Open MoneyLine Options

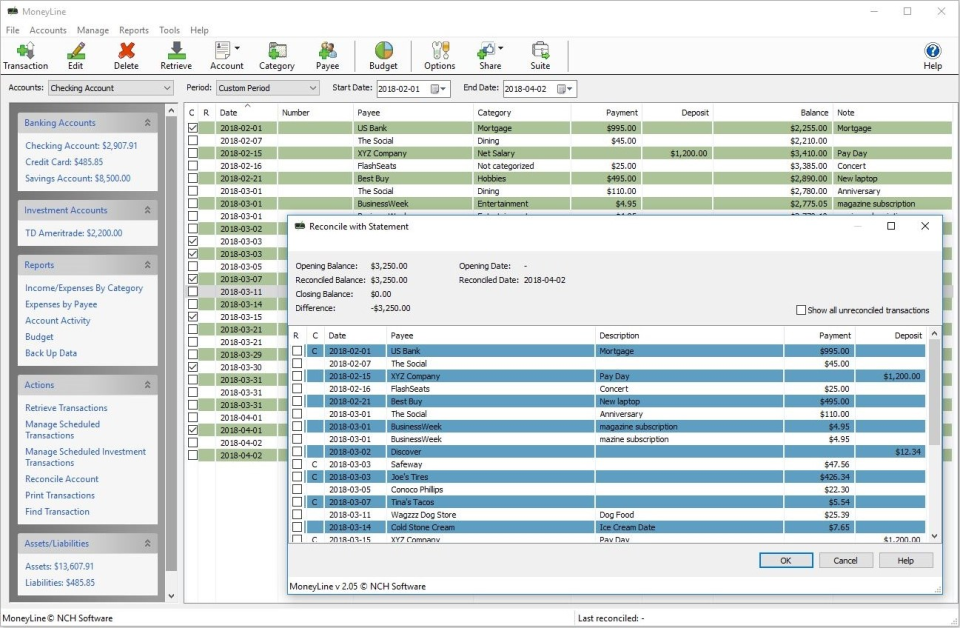tap(438, 54)
